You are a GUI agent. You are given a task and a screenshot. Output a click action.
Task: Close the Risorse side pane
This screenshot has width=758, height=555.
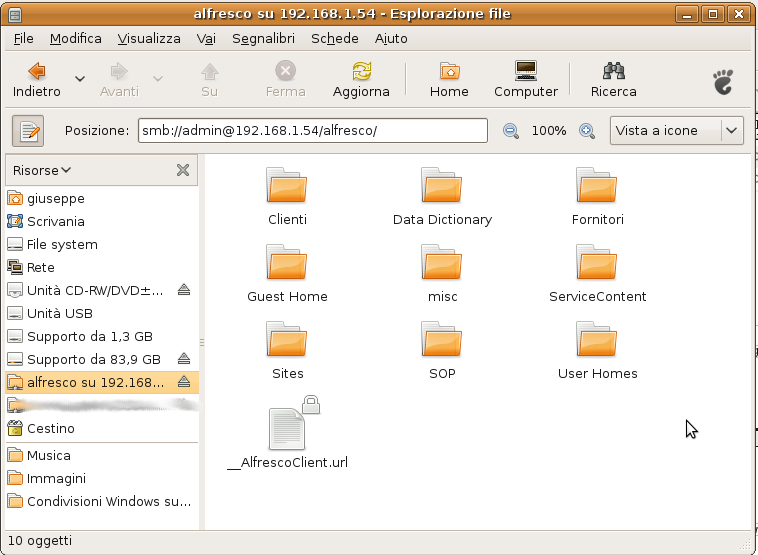pos(183,170)
